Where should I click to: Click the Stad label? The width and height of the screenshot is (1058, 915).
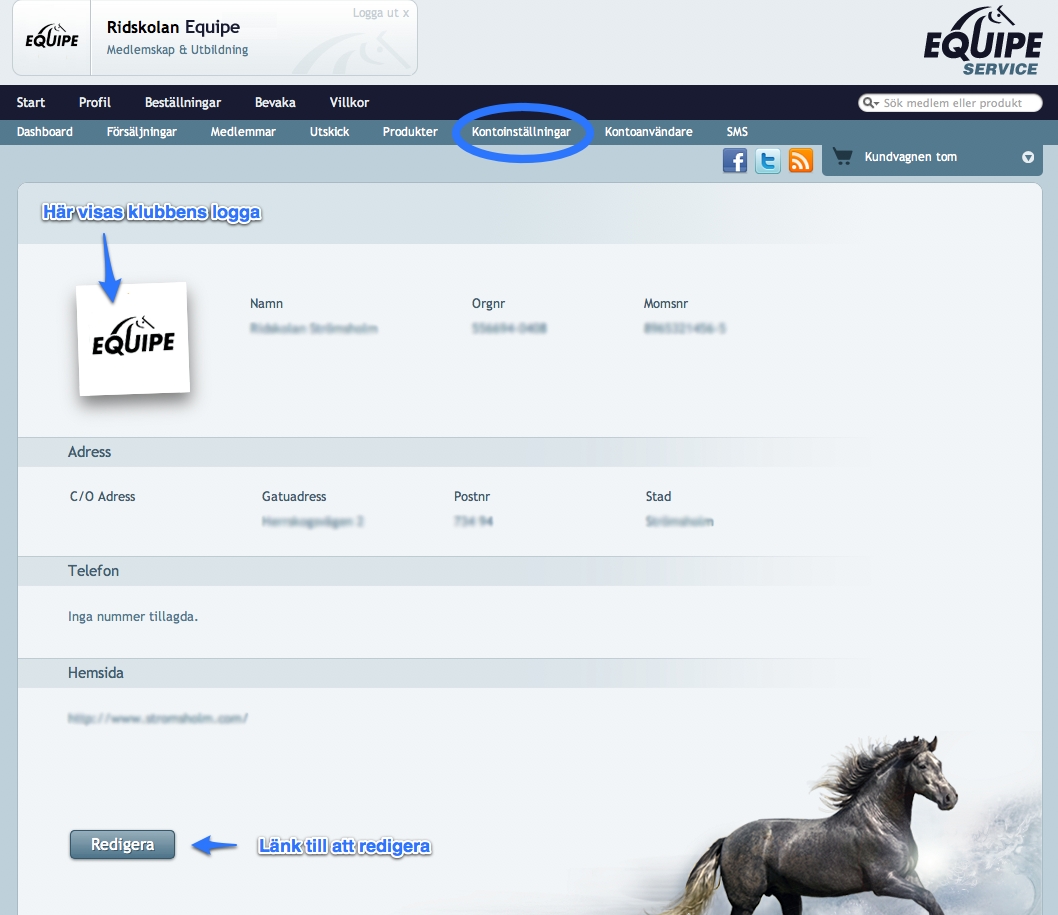659,497
